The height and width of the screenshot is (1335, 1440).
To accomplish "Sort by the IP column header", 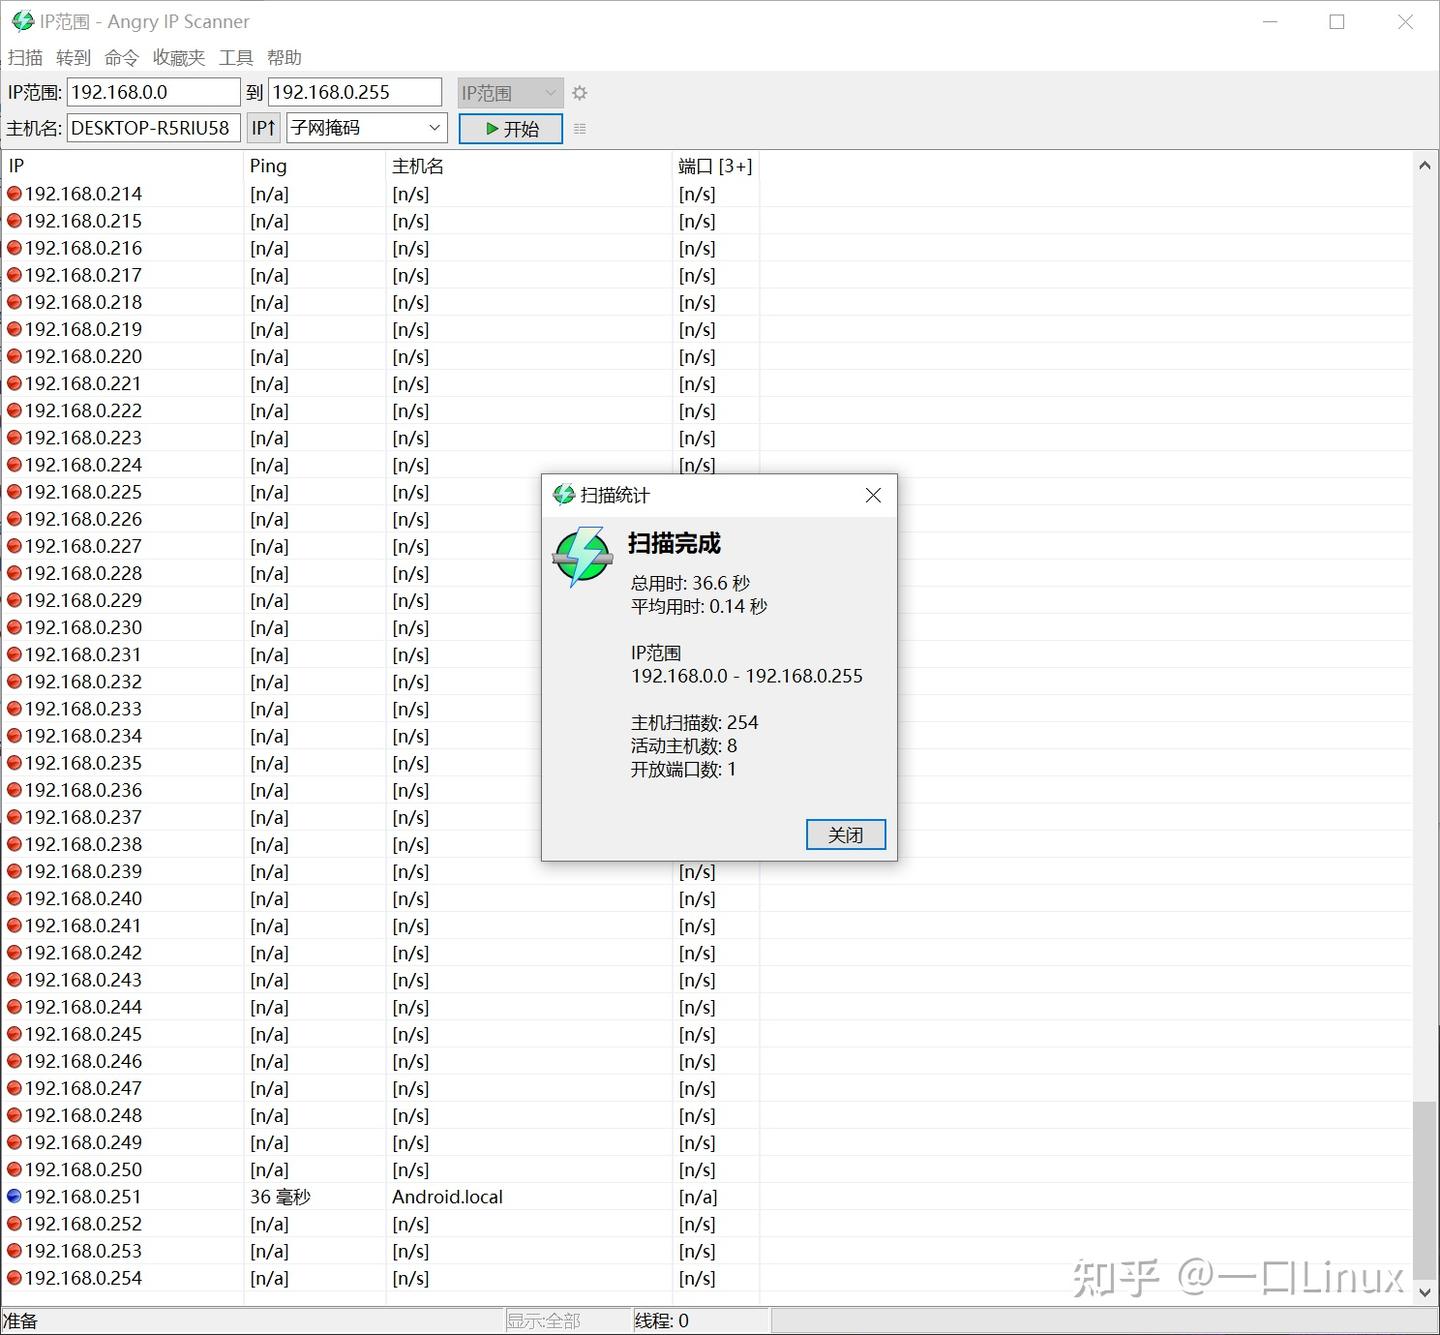I will [123, 166].
